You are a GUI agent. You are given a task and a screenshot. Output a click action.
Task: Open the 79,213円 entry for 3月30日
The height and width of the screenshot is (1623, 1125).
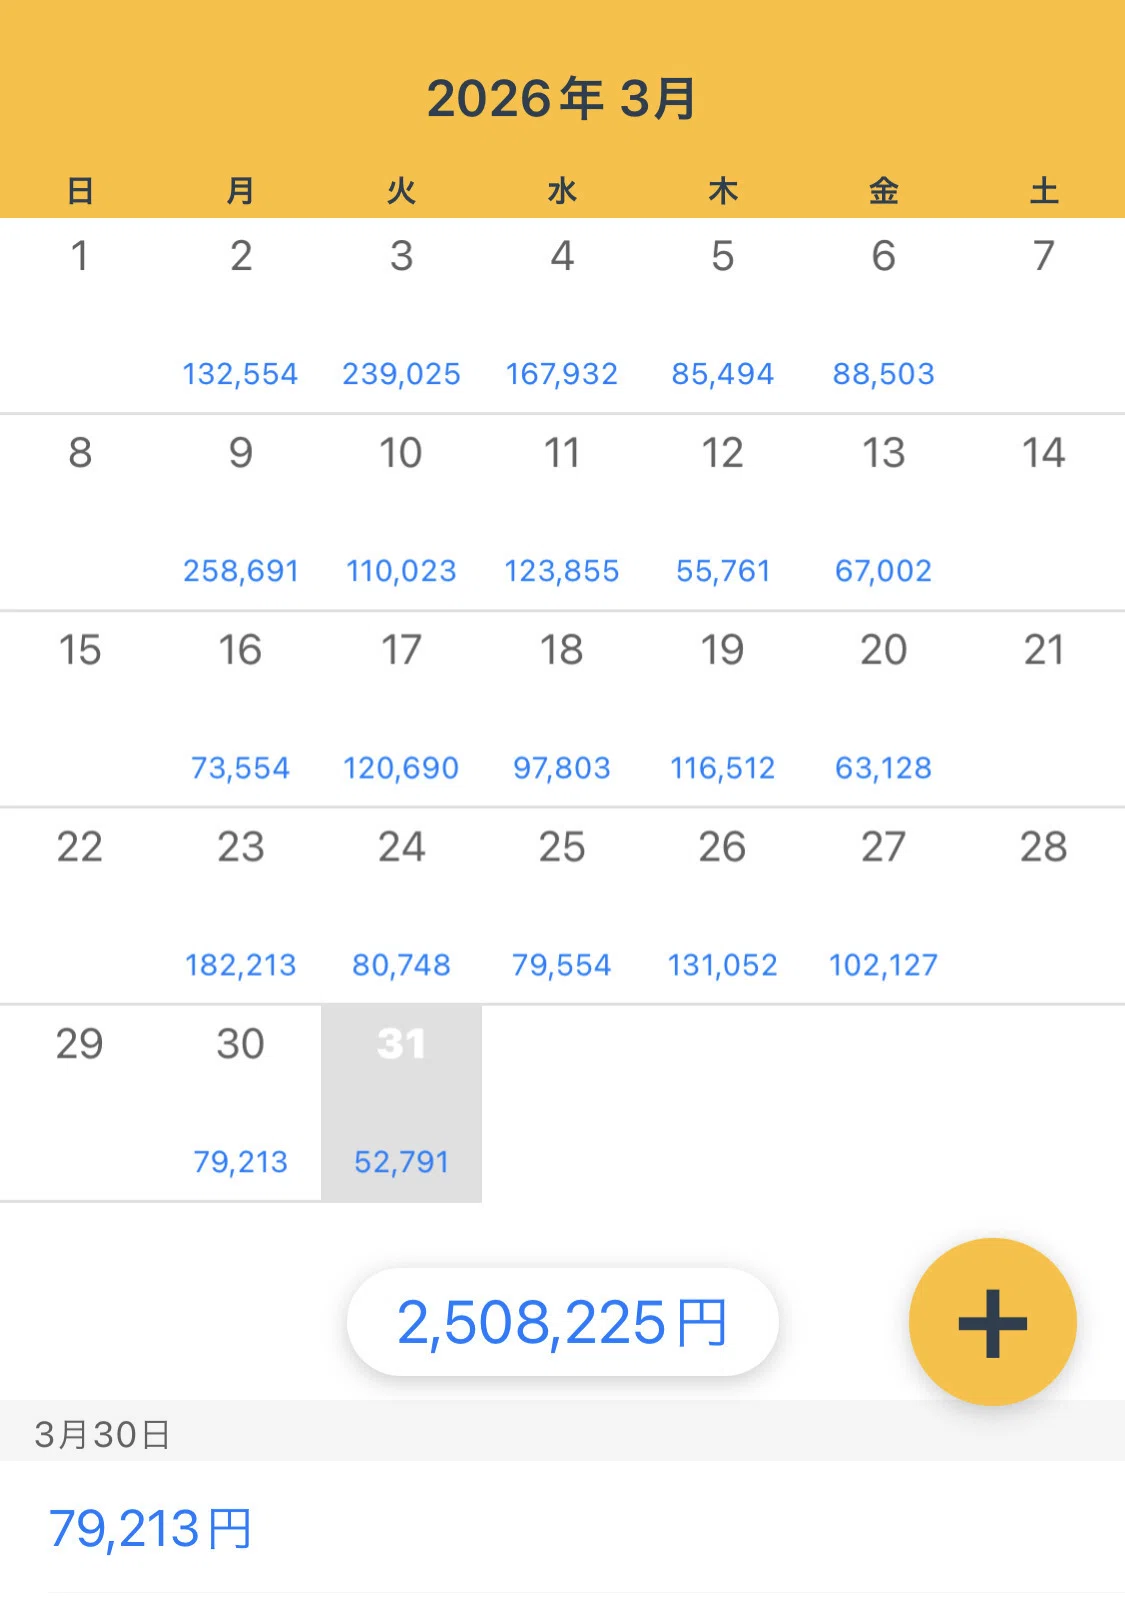pyautogui.click(x=562, y=1528)
